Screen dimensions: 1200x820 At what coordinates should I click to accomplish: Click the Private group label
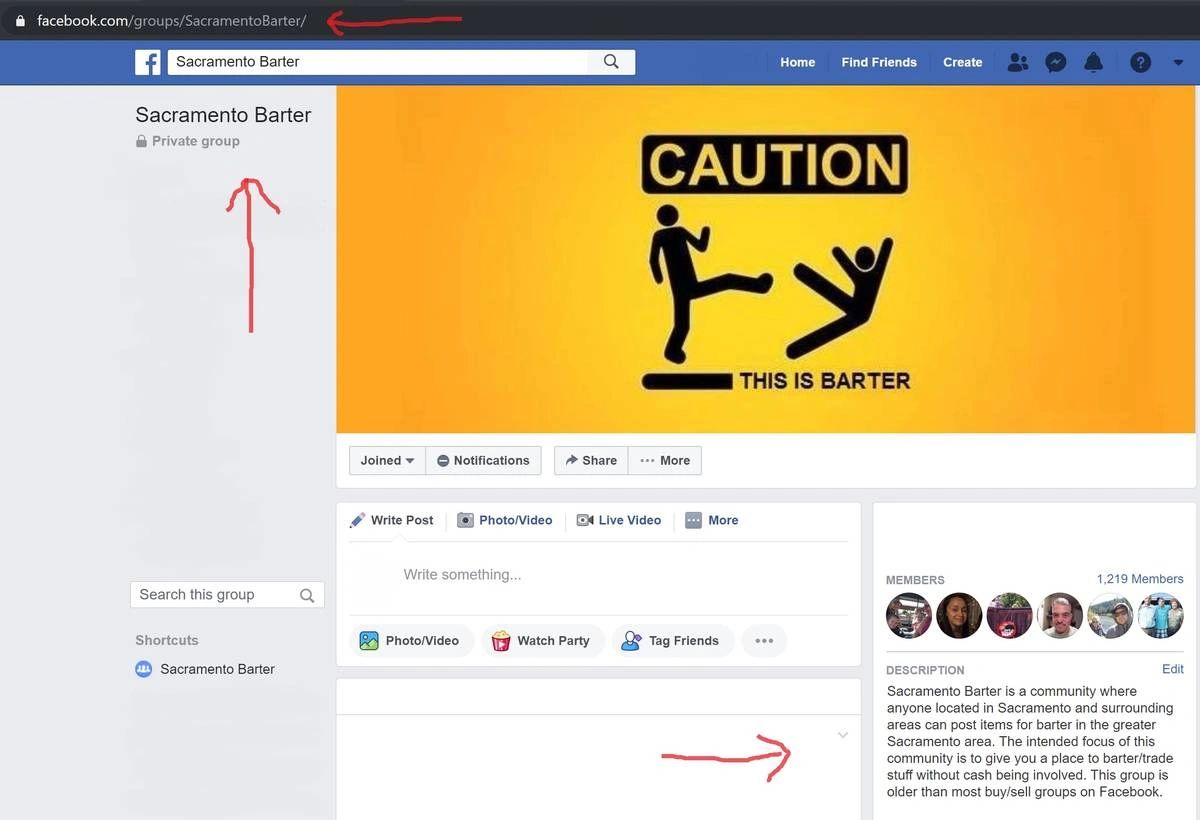(188, 141)
